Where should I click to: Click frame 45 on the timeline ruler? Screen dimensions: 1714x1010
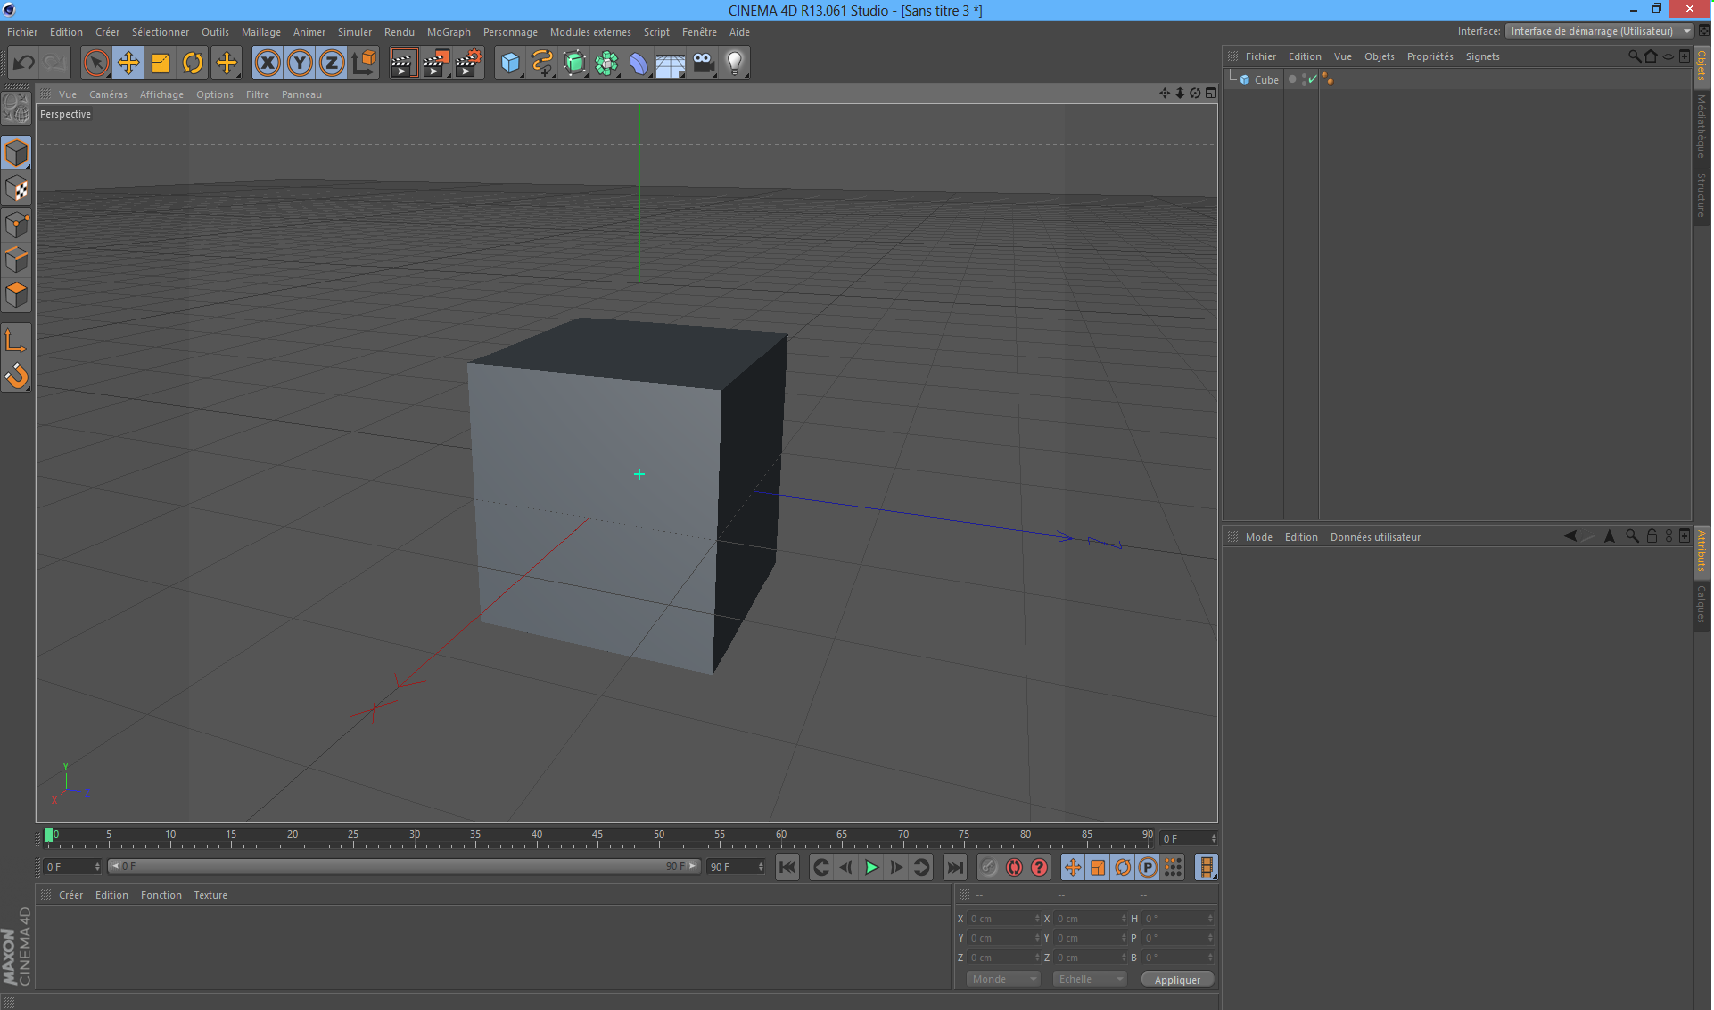click(x=597, y=838)
